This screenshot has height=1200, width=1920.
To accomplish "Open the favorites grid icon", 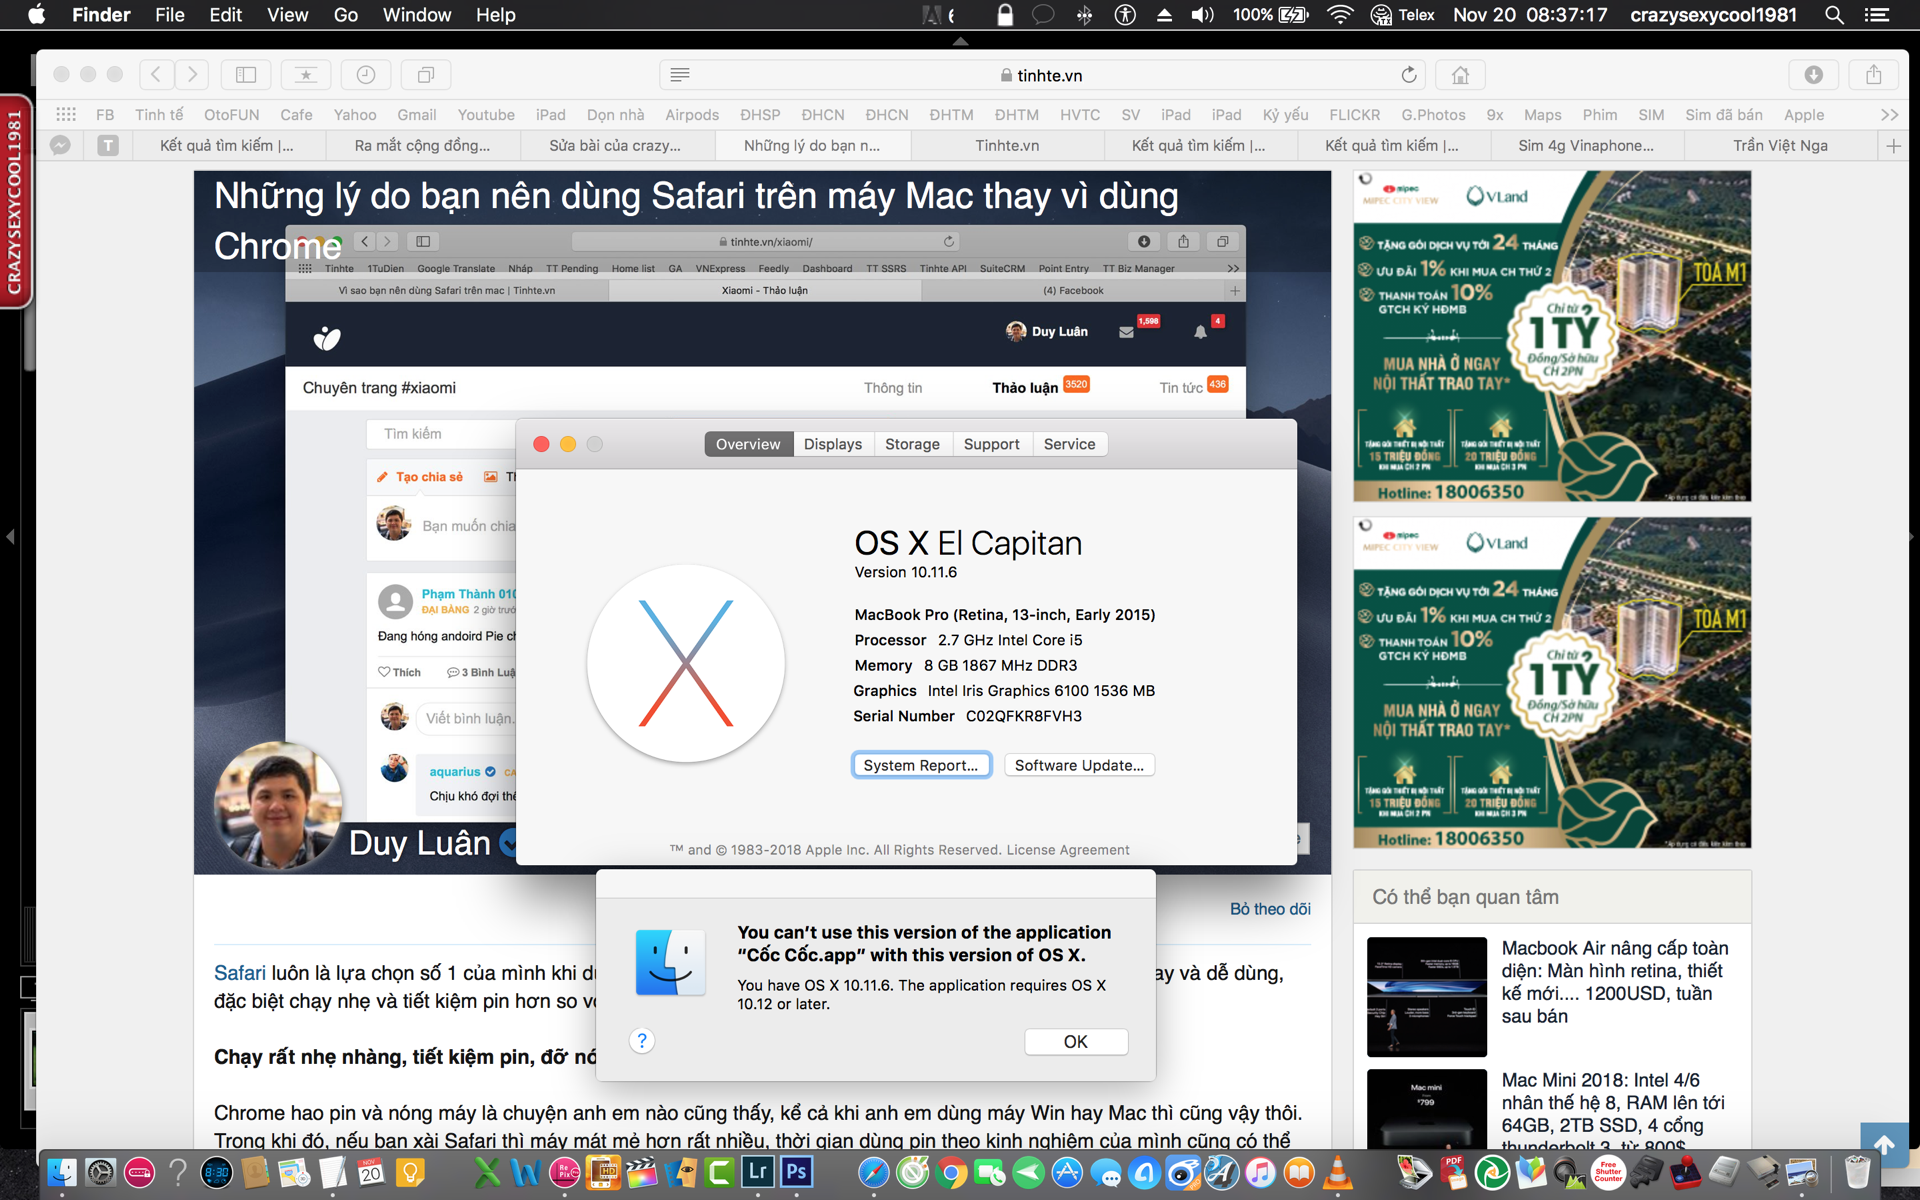I will pos(66,115).
